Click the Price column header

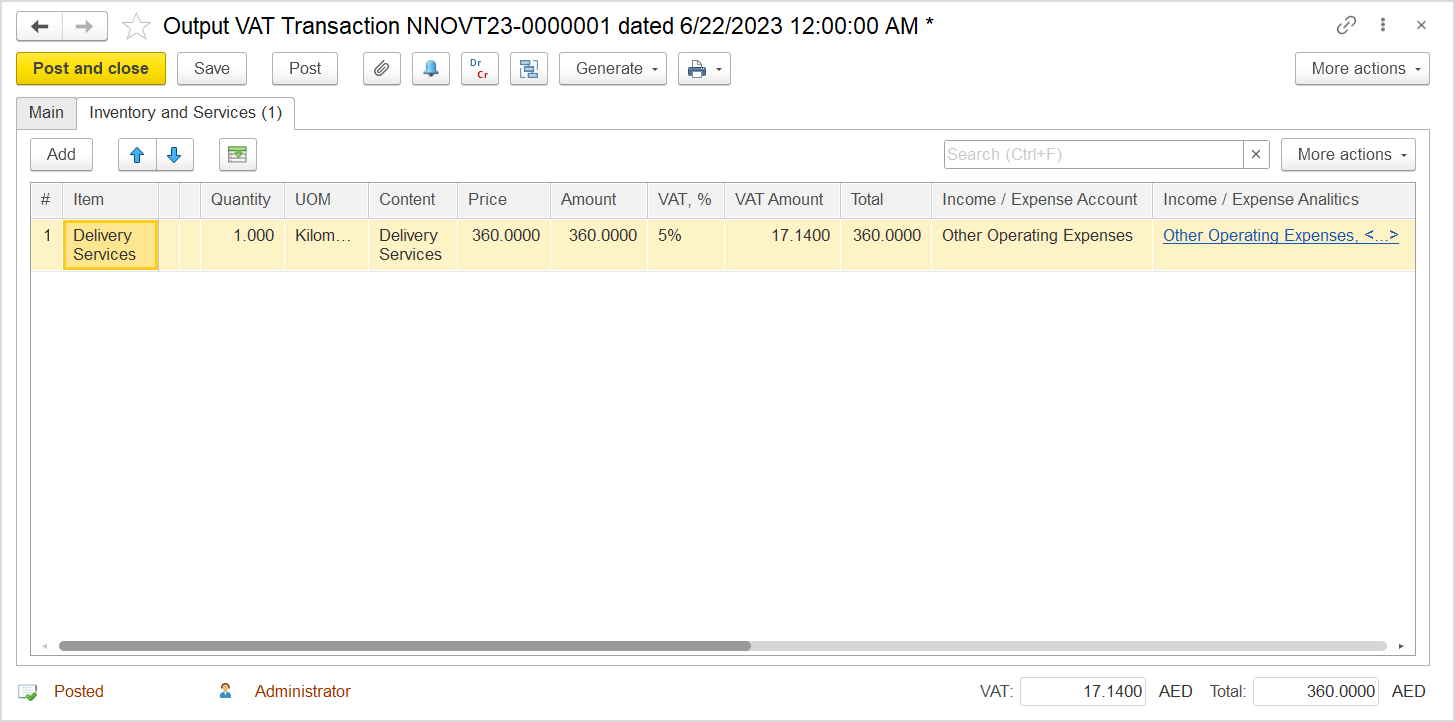(503, 200)
